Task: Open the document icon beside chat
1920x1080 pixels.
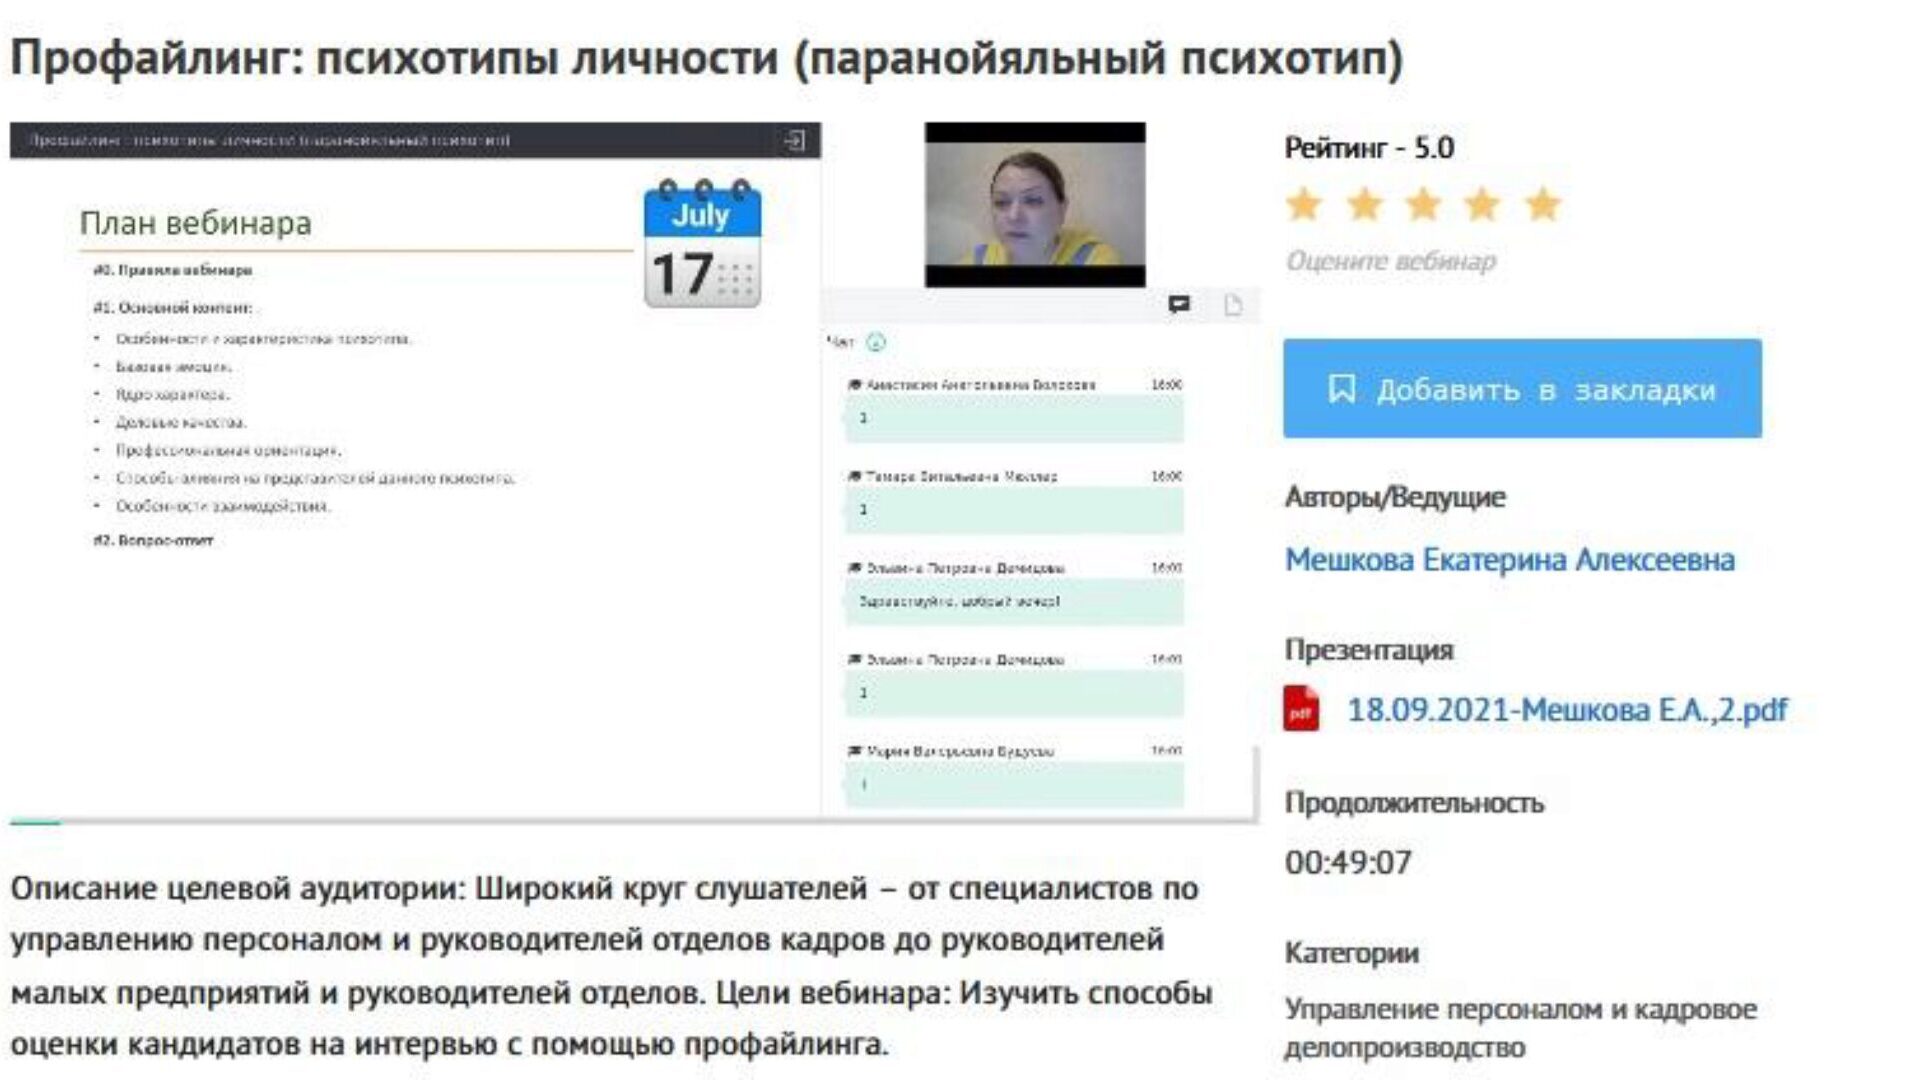Action: coord(1233,304)
